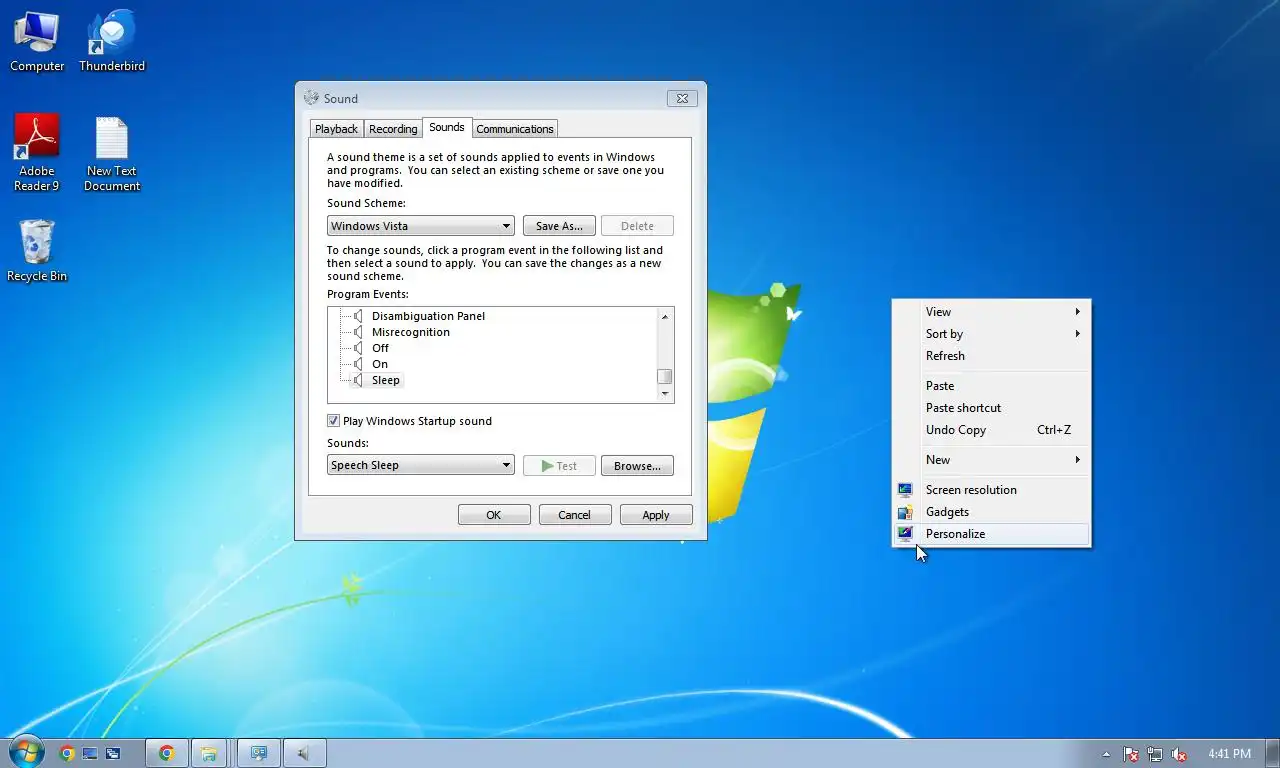The image size is (1280, 768).
Task: Open the Chrome taskbar window button
Action: [x=167, y=753]
